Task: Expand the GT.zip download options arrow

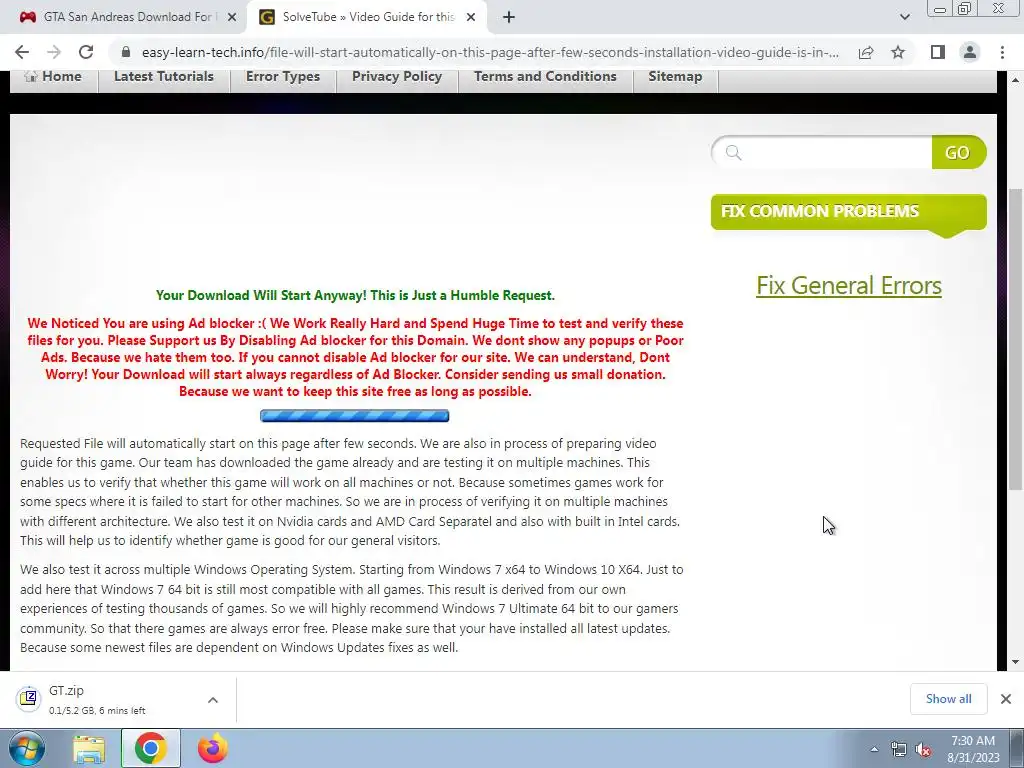Action: point(213,699)
